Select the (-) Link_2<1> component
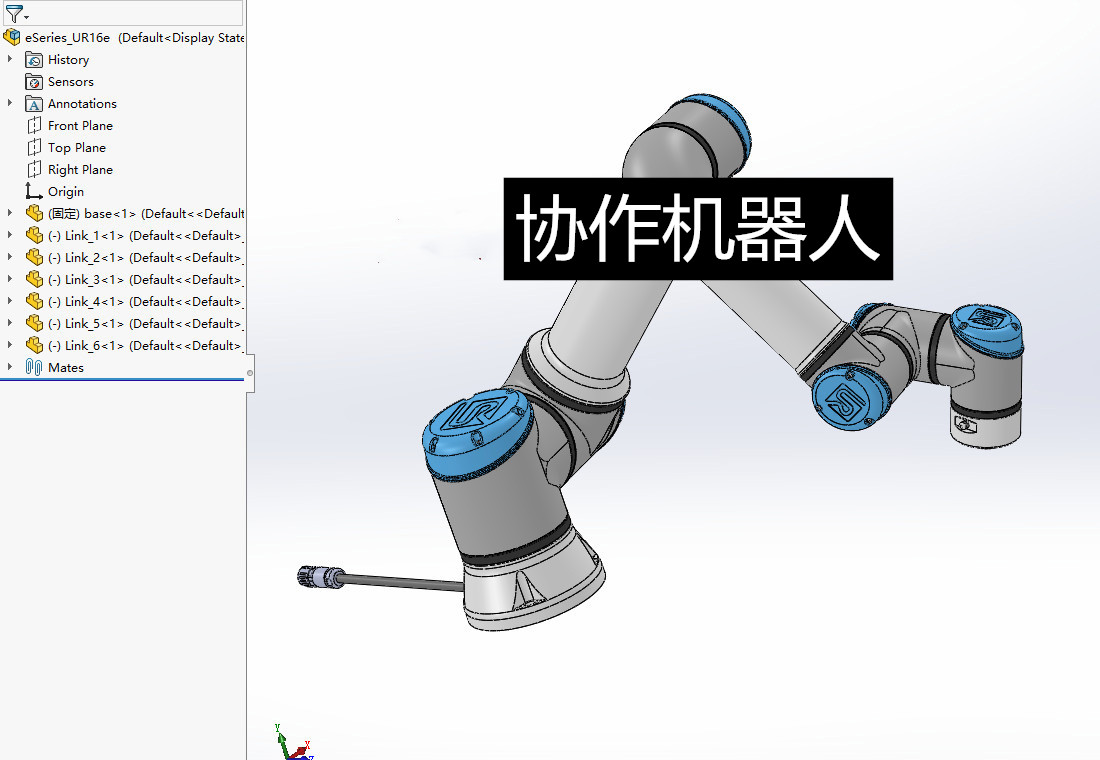 [x=146, y=258]
